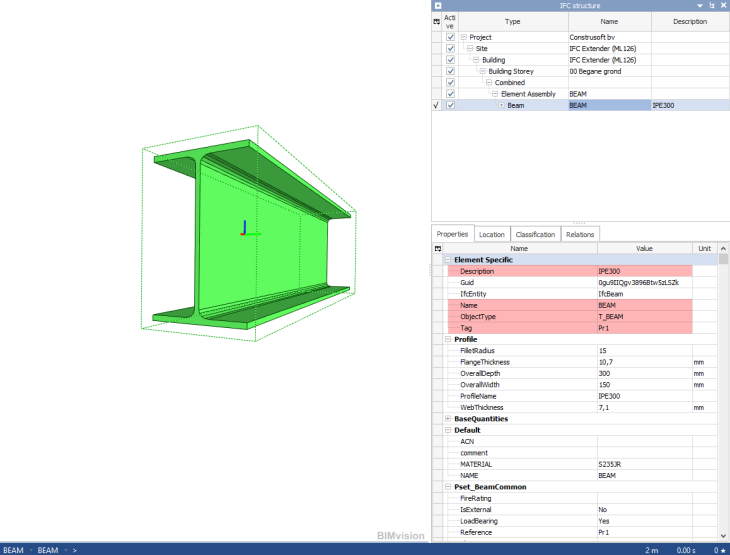Collapse the Combined tree node
The width and height of the screenshot is (730, 555).
[489, 82]
